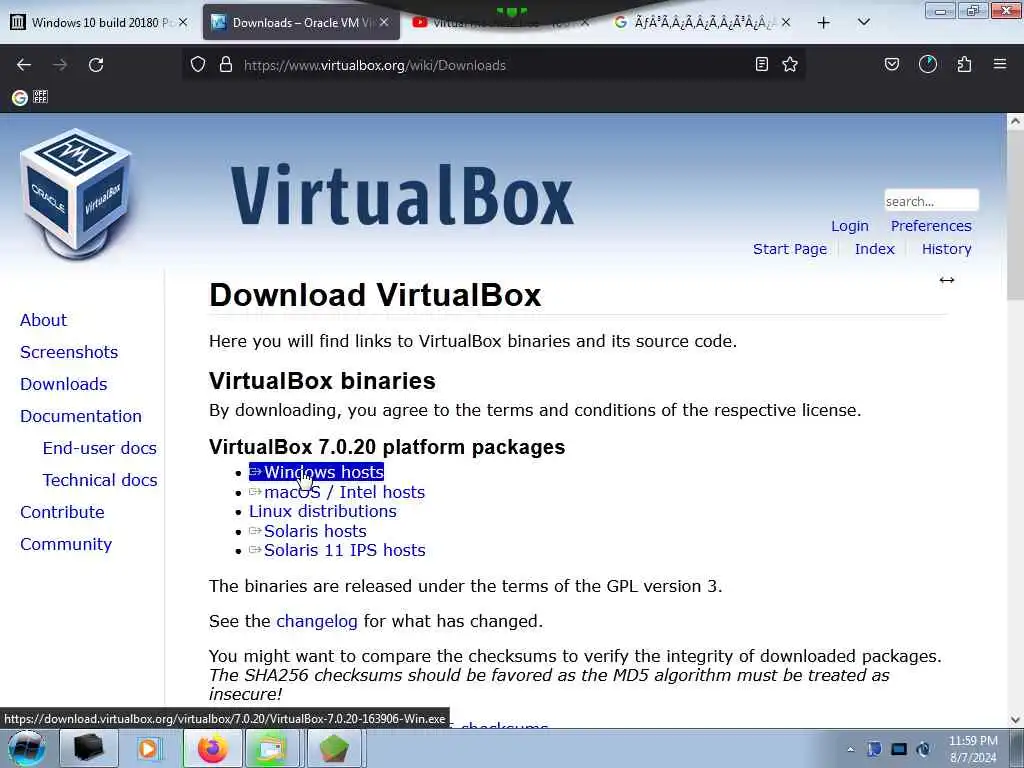Screen dimensions: 1024x768
Task: Open the extensions puzzle icon
Action: [964, 64]
